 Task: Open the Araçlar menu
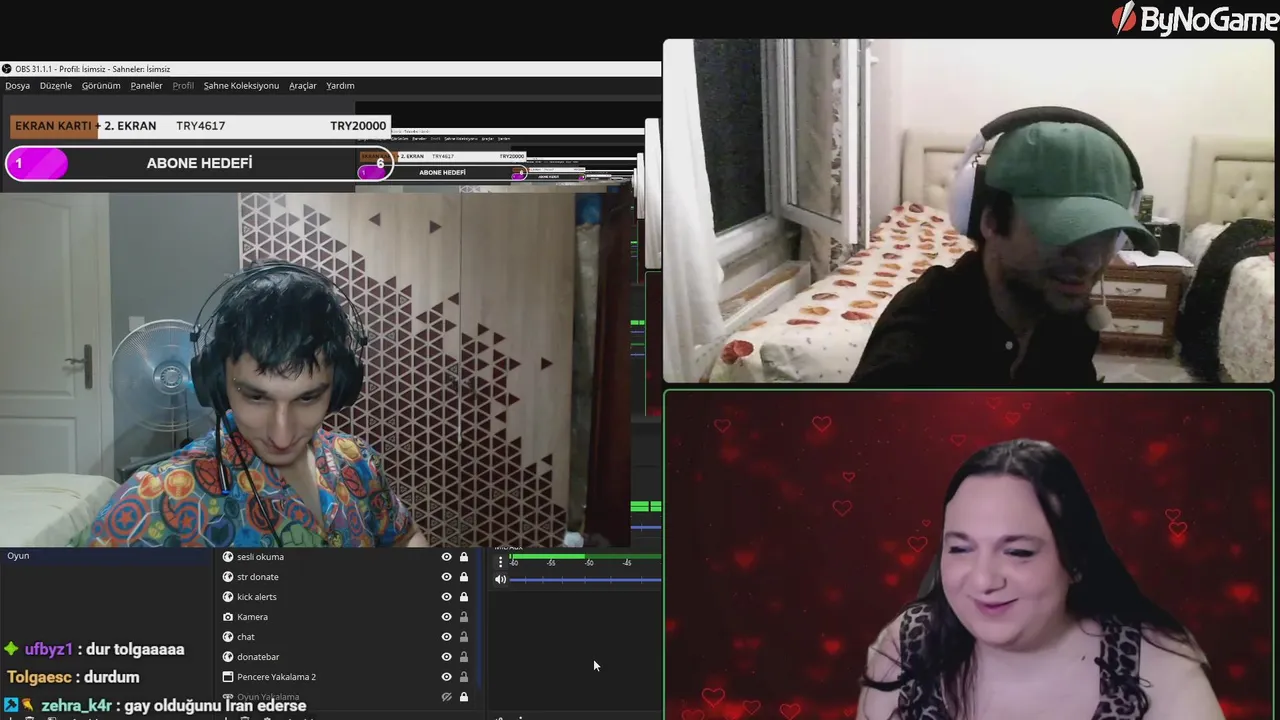pyautogui.click(x=303, y=86)
